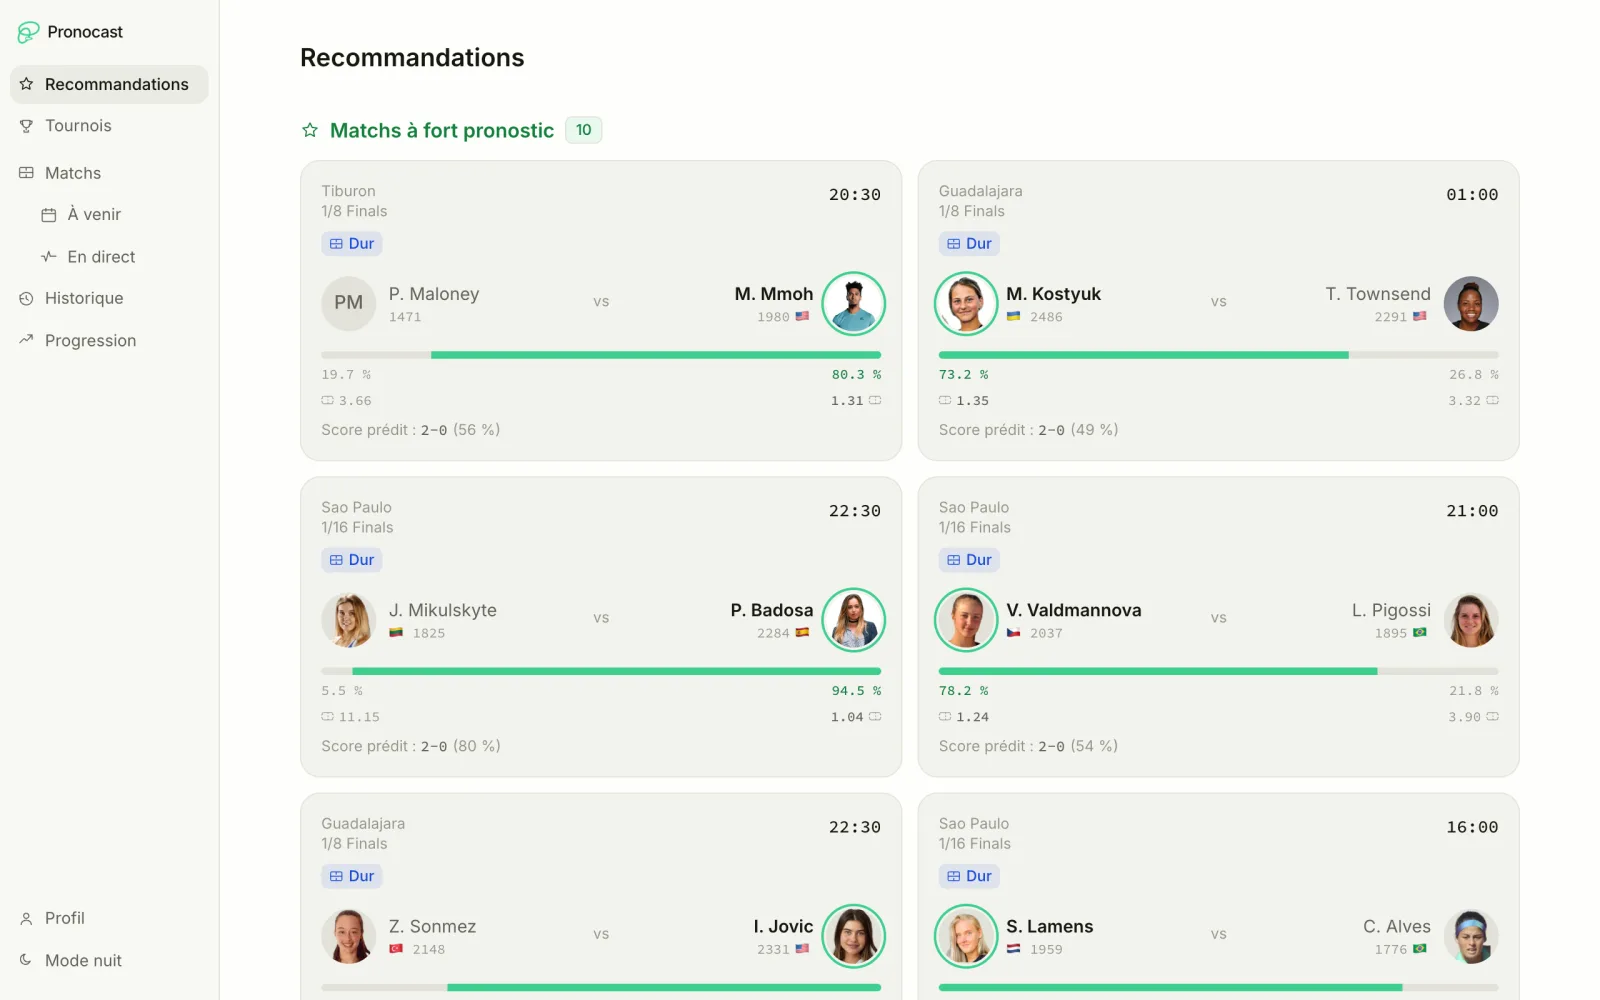The width and height of the screenshot is (1600, 1000).
Task: Click the star icon beside Matchs à fort pronostic
Action: pyautogui.click(x=310, y=130)
